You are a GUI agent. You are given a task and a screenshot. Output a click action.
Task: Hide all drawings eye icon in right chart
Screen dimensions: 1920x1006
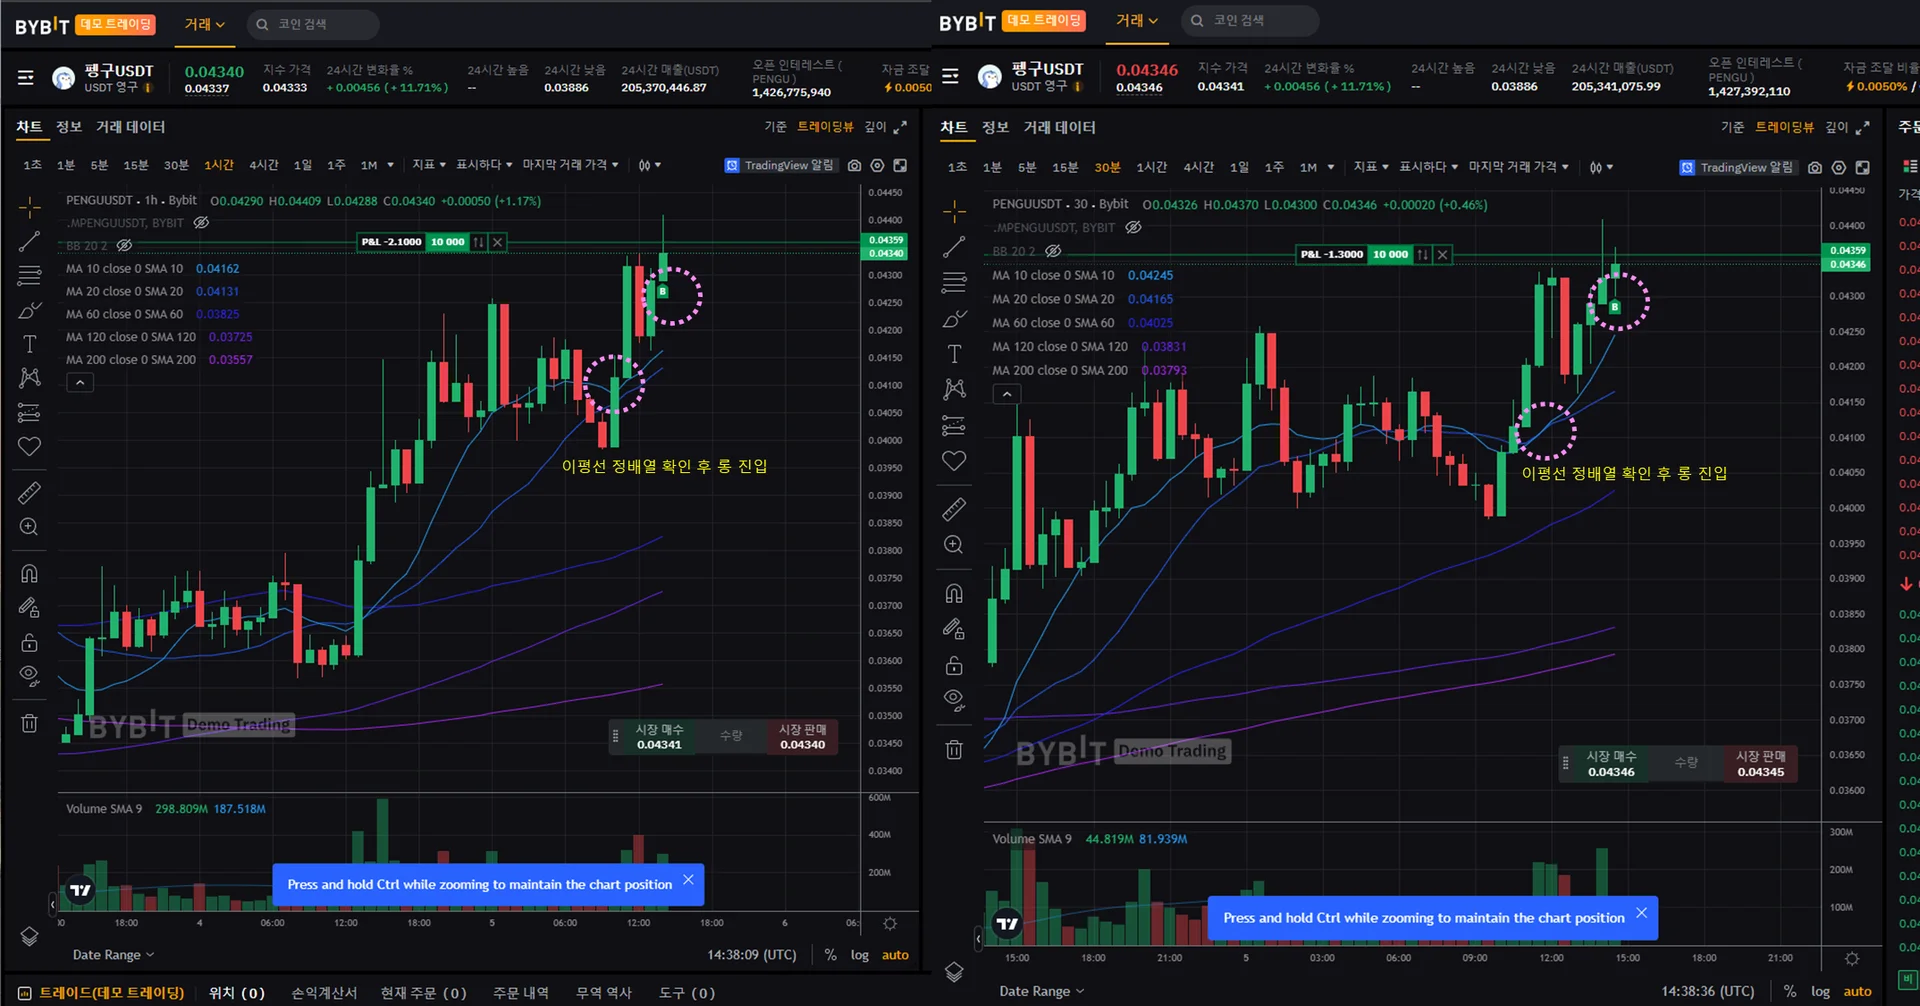[954, 700]
